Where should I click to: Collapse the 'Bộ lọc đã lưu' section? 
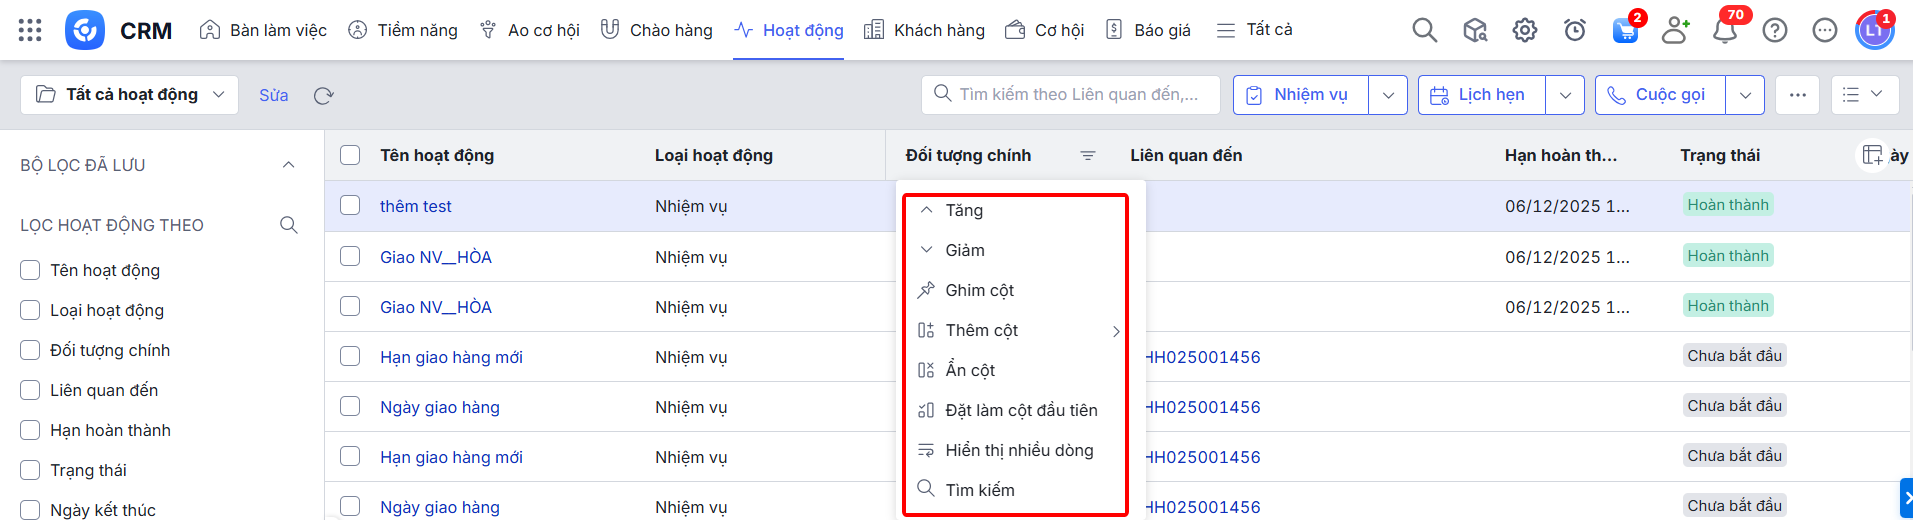(x=289, y=165)
